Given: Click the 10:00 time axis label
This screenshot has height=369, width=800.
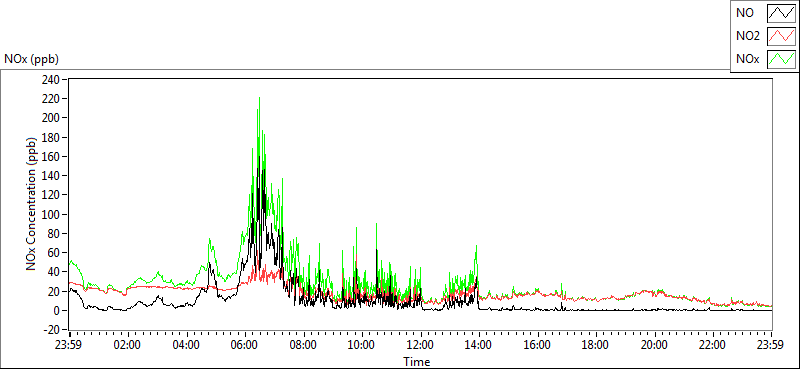Looking at the screenshot, I should pyautogui.click(x=362, y=344).
